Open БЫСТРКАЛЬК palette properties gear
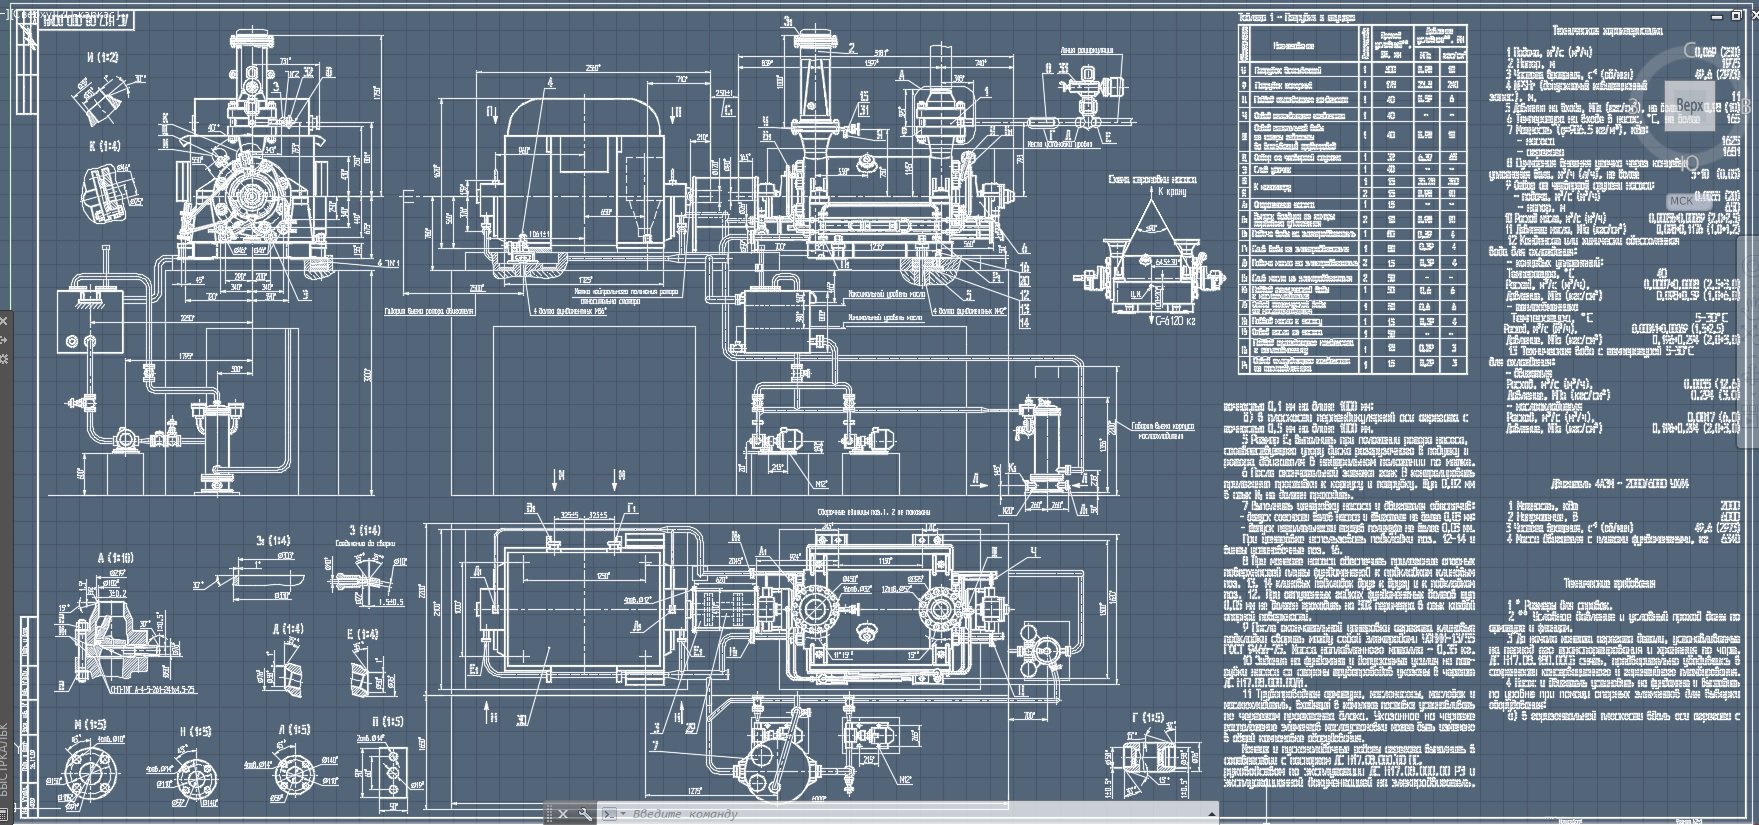Screen dimensions: 1759x825 pyautogui.click(x=4, y=358)
